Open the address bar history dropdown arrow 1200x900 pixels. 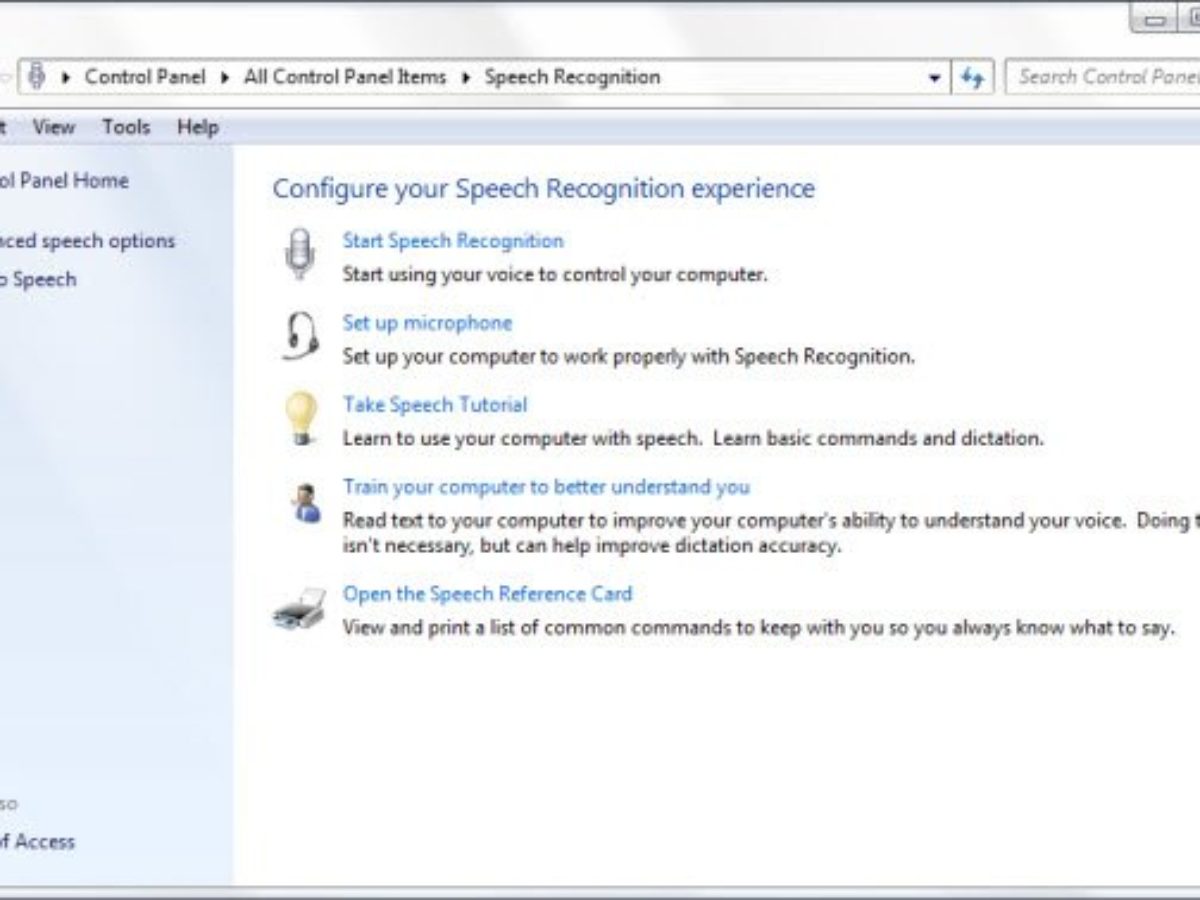(934, 78)
